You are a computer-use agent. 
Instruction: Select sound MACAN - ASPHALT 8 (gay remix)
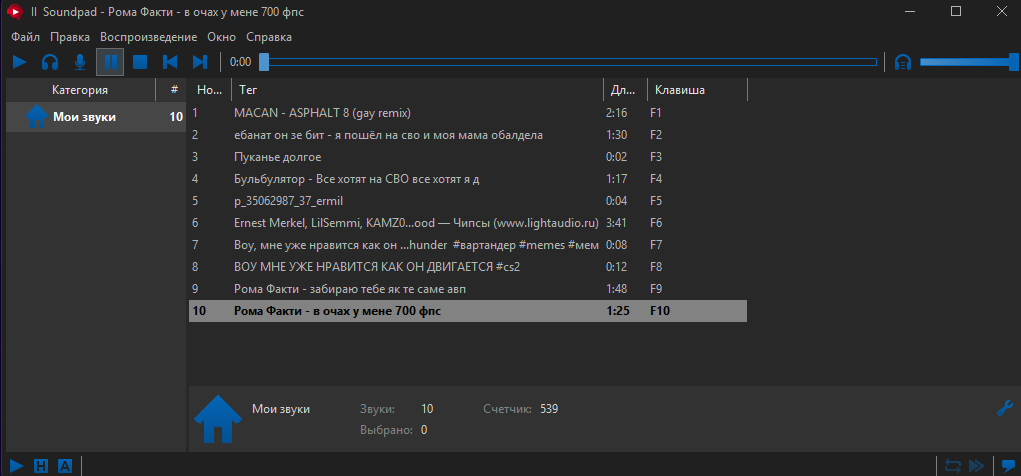468,113
